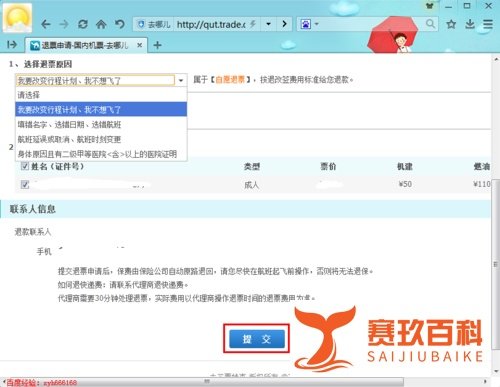500x387 pixels.
Task: Reload the page with the refresh icon
Action: (x=83, y=24)
